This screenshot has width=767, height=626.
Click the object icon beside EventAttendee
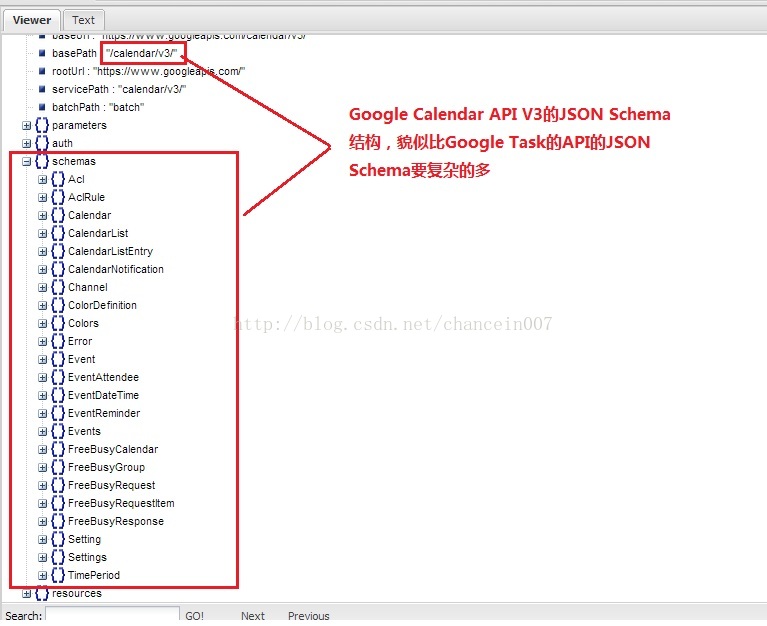click(x=58, y=377)
